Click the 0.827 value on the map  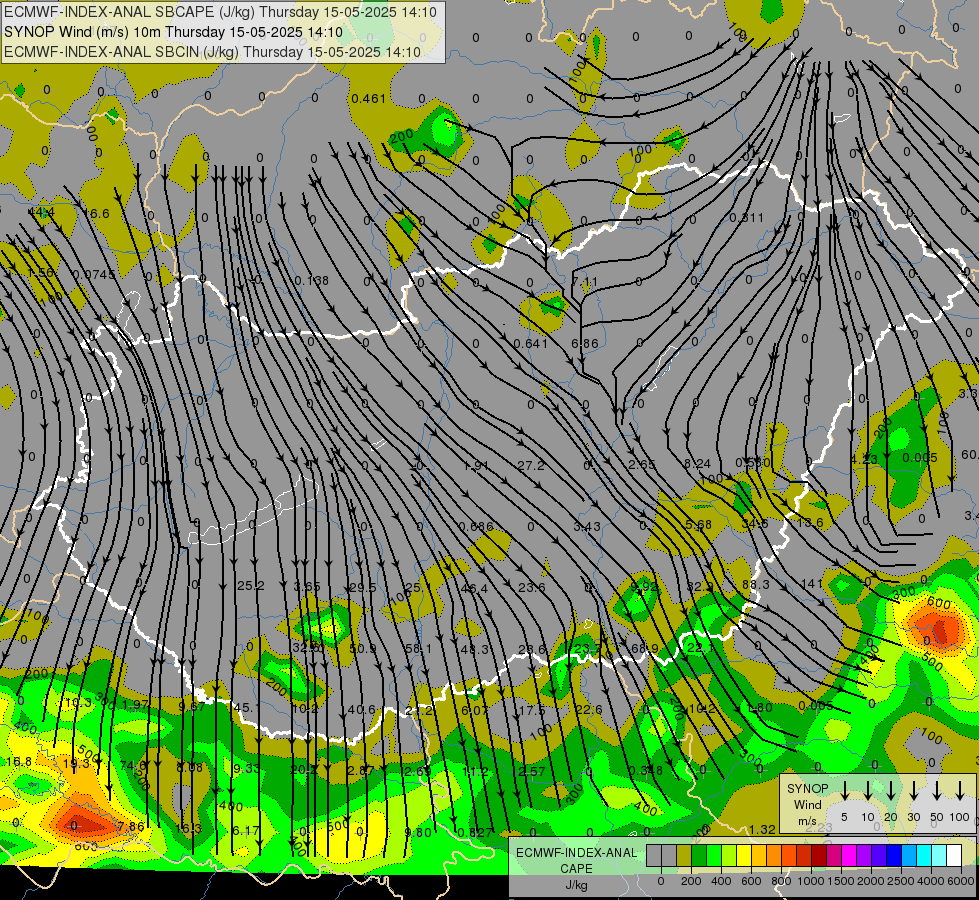coord(475,833)
